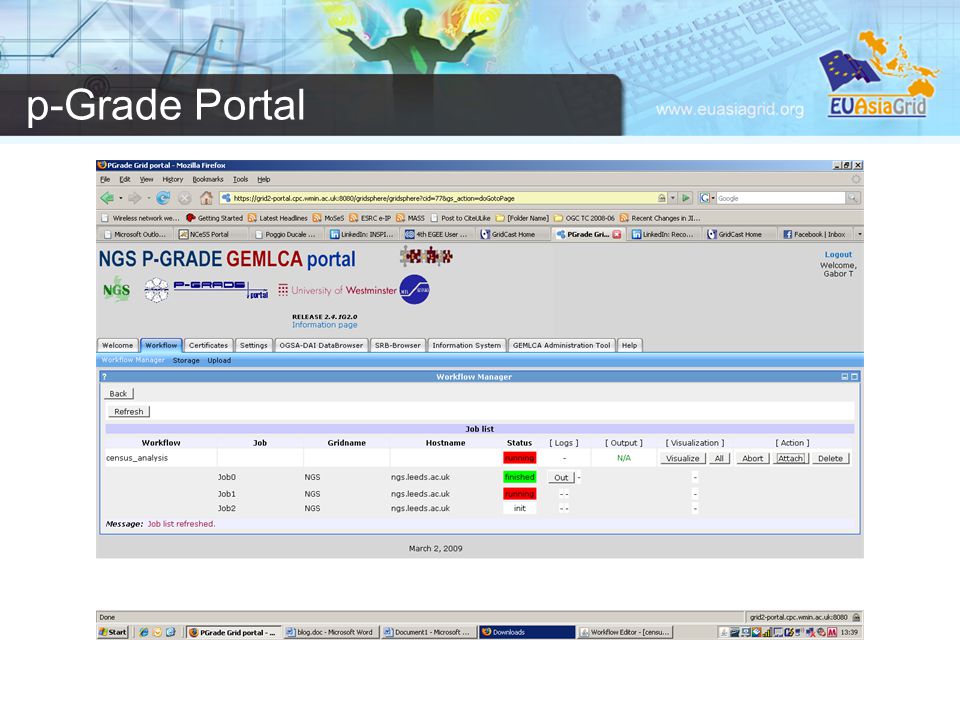Open the ESRC e-IP feed bookmark

[x=370, y=218]
